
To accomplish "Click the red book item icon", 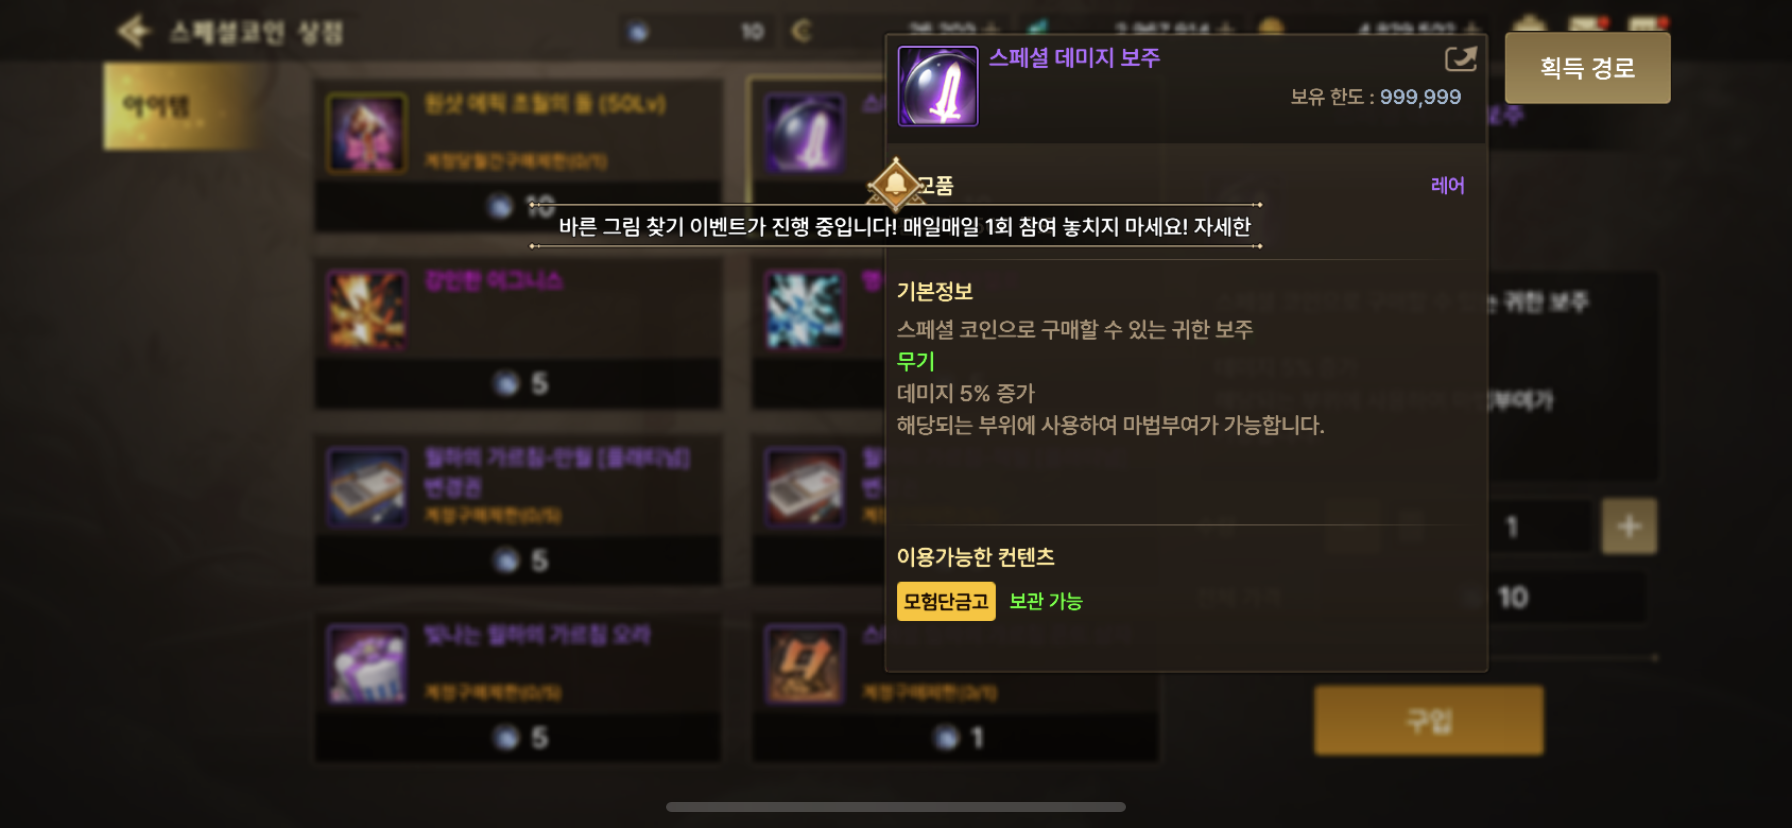I will click(804, 488).
